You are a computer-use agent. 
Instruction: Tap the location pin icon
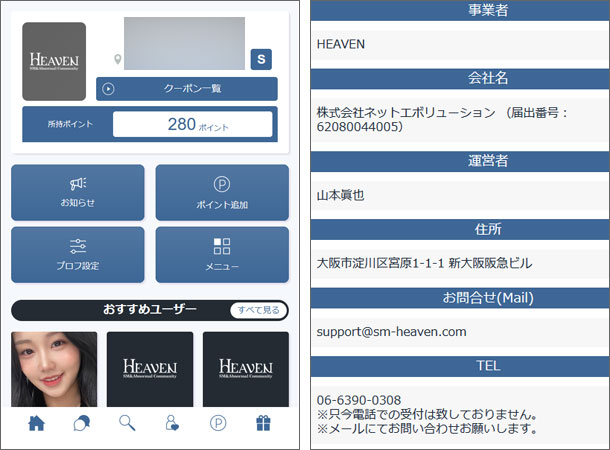[x=118, y=60]
